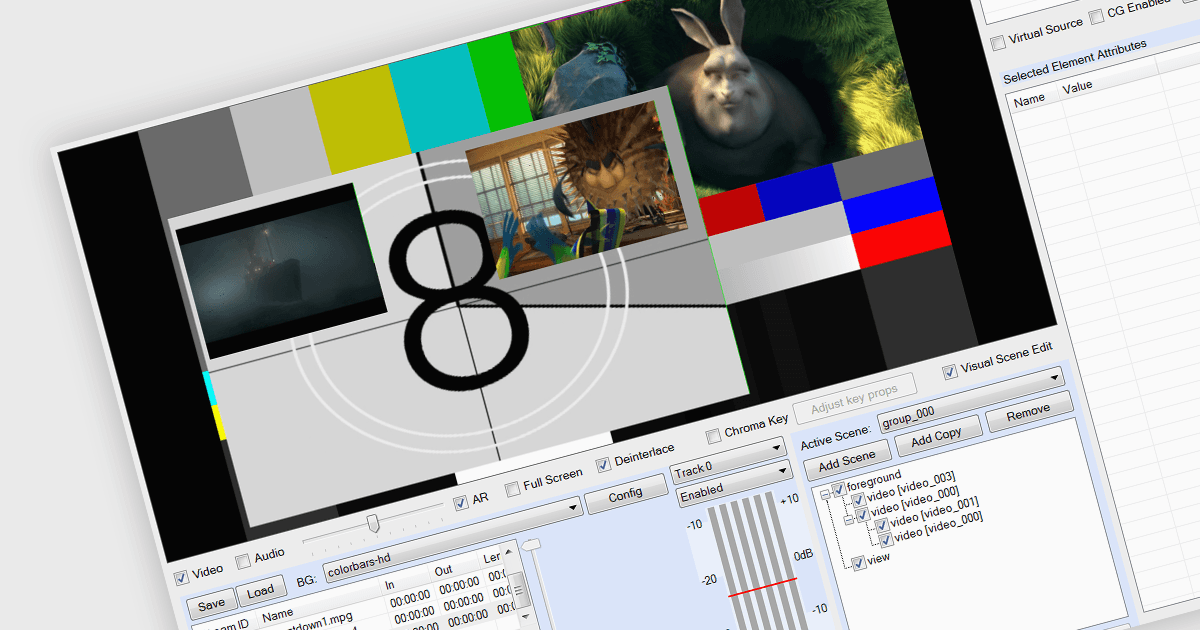
Task: Uncheck the video [video_001] node checkbox
Action: [x=881, y=524]
